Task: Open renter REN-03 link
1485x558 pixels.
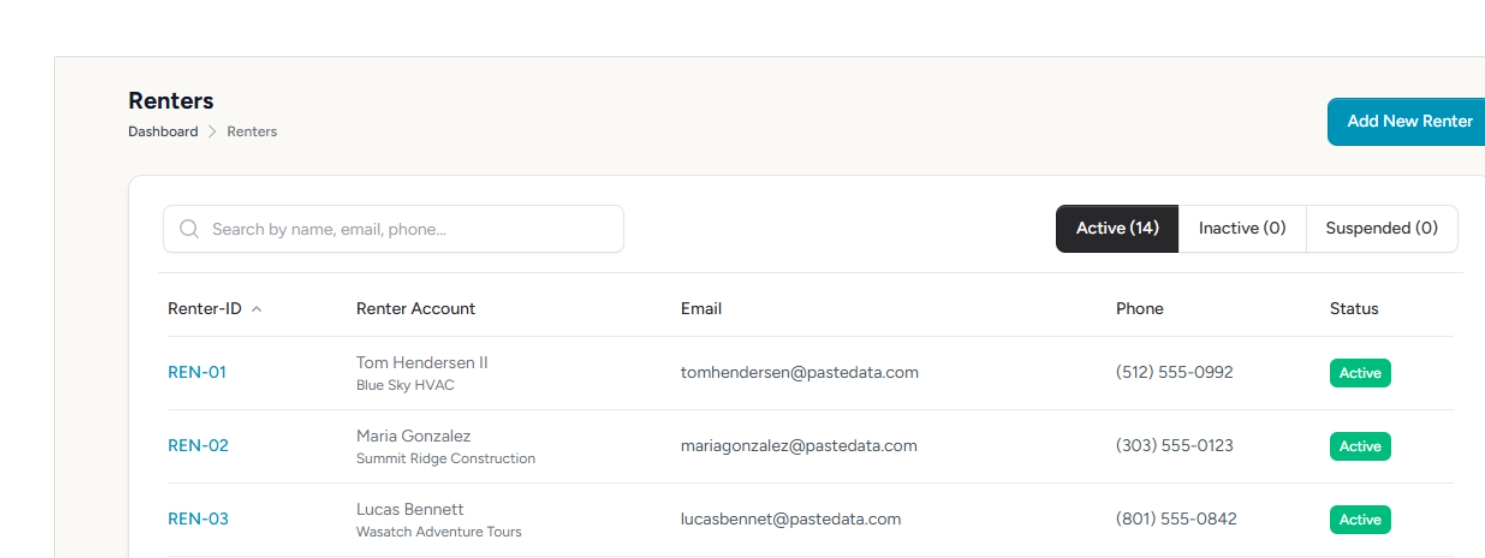Action: coord(198,518)
